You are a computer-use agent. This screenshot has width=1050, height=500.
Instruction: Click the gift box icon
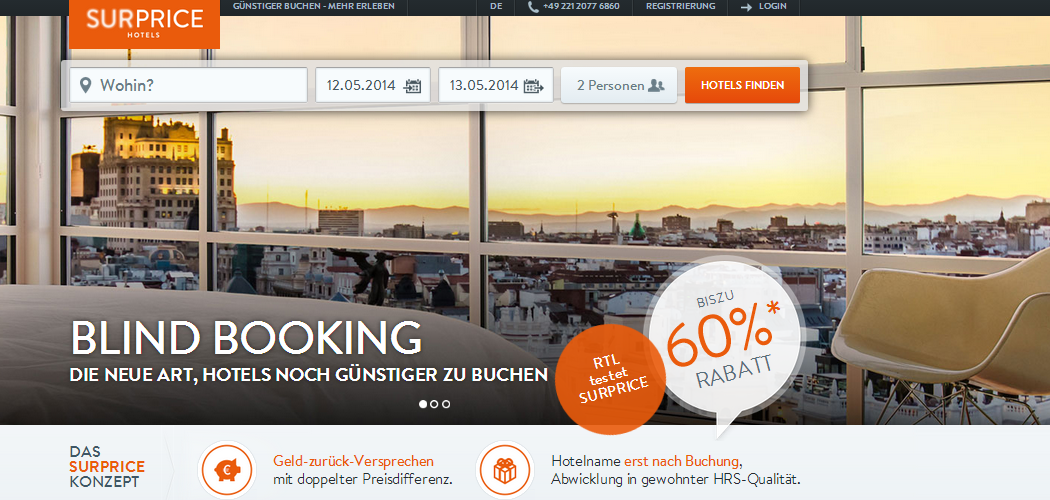click(505, 469)
